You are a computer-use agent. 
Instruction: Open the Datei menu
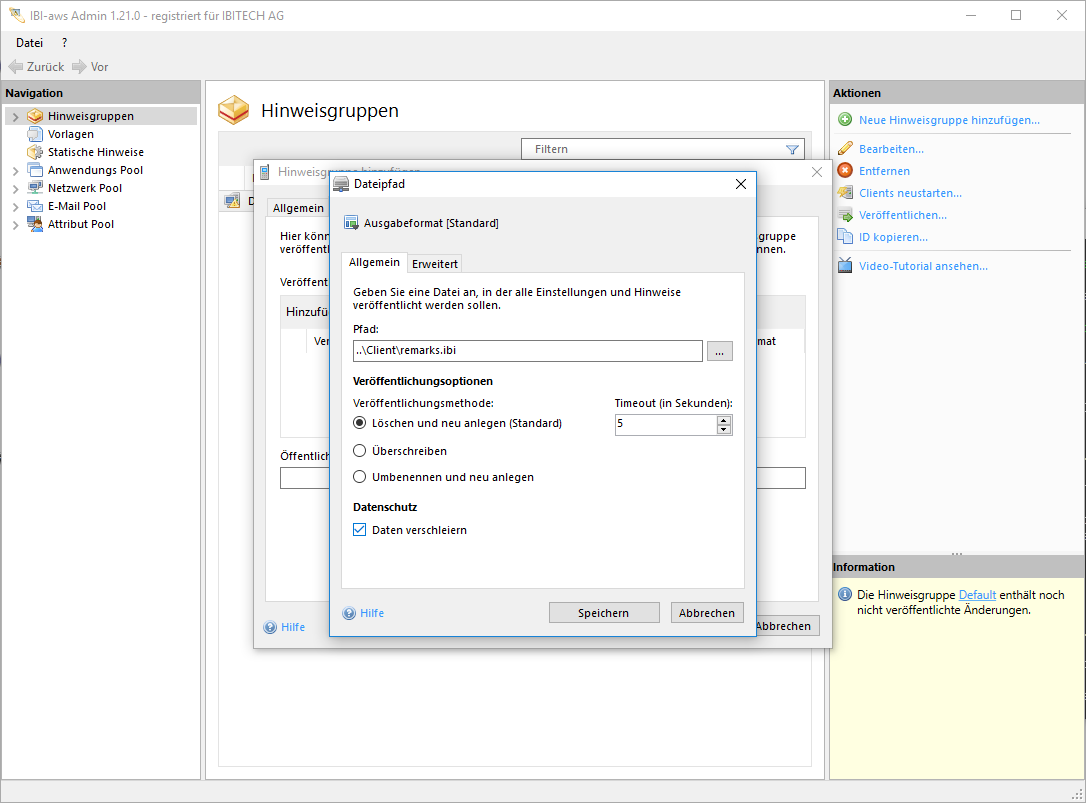click(x=29, y=43)
